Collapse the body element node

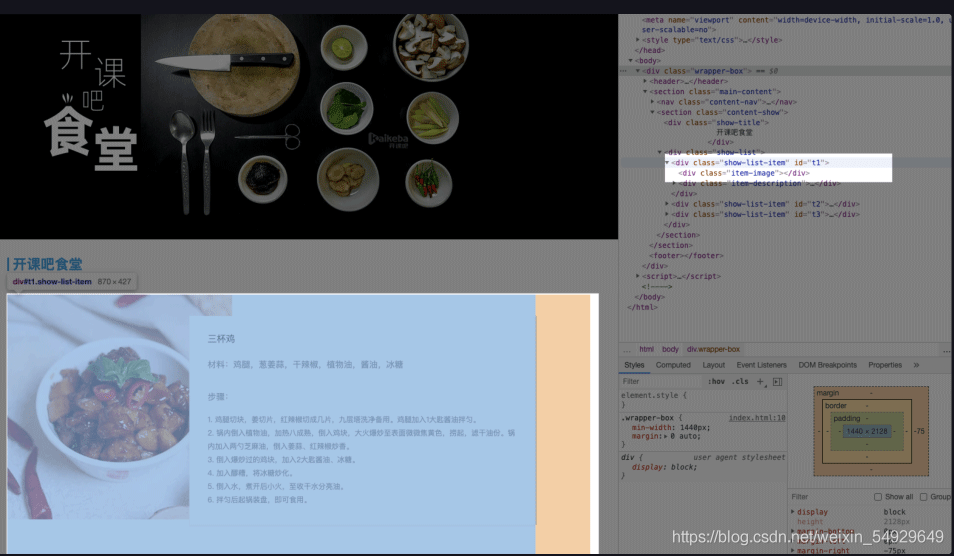click(630, 61)
